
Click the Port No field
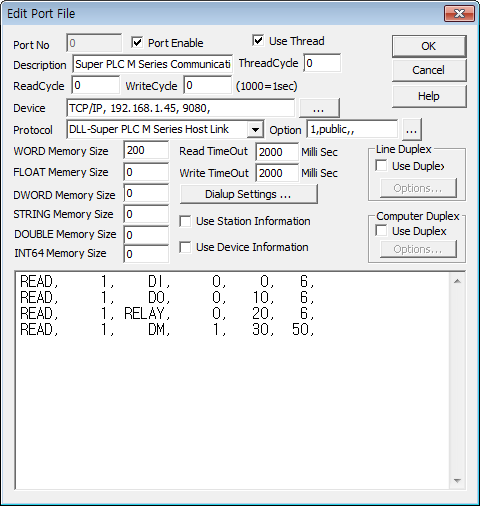(94, 43)
